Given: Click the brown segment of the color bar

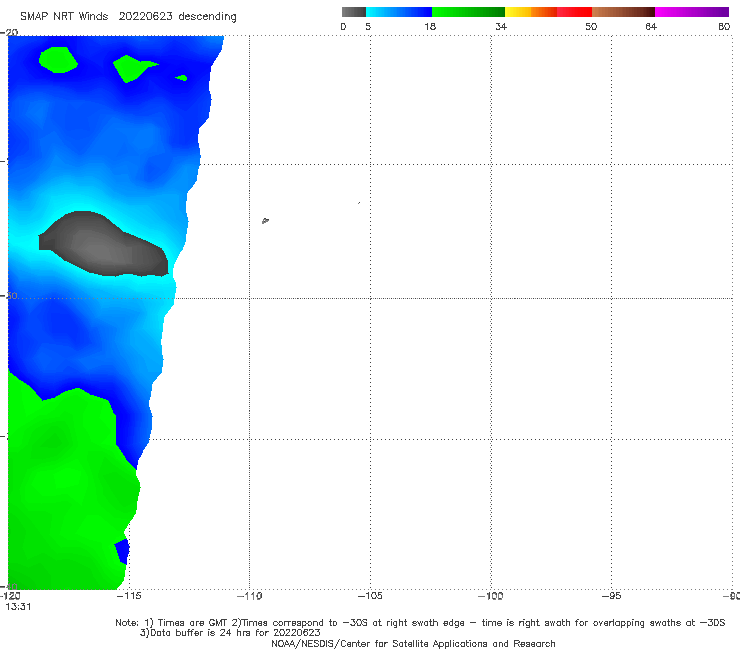Looking at the screenshot, I should tap(623, 12).
